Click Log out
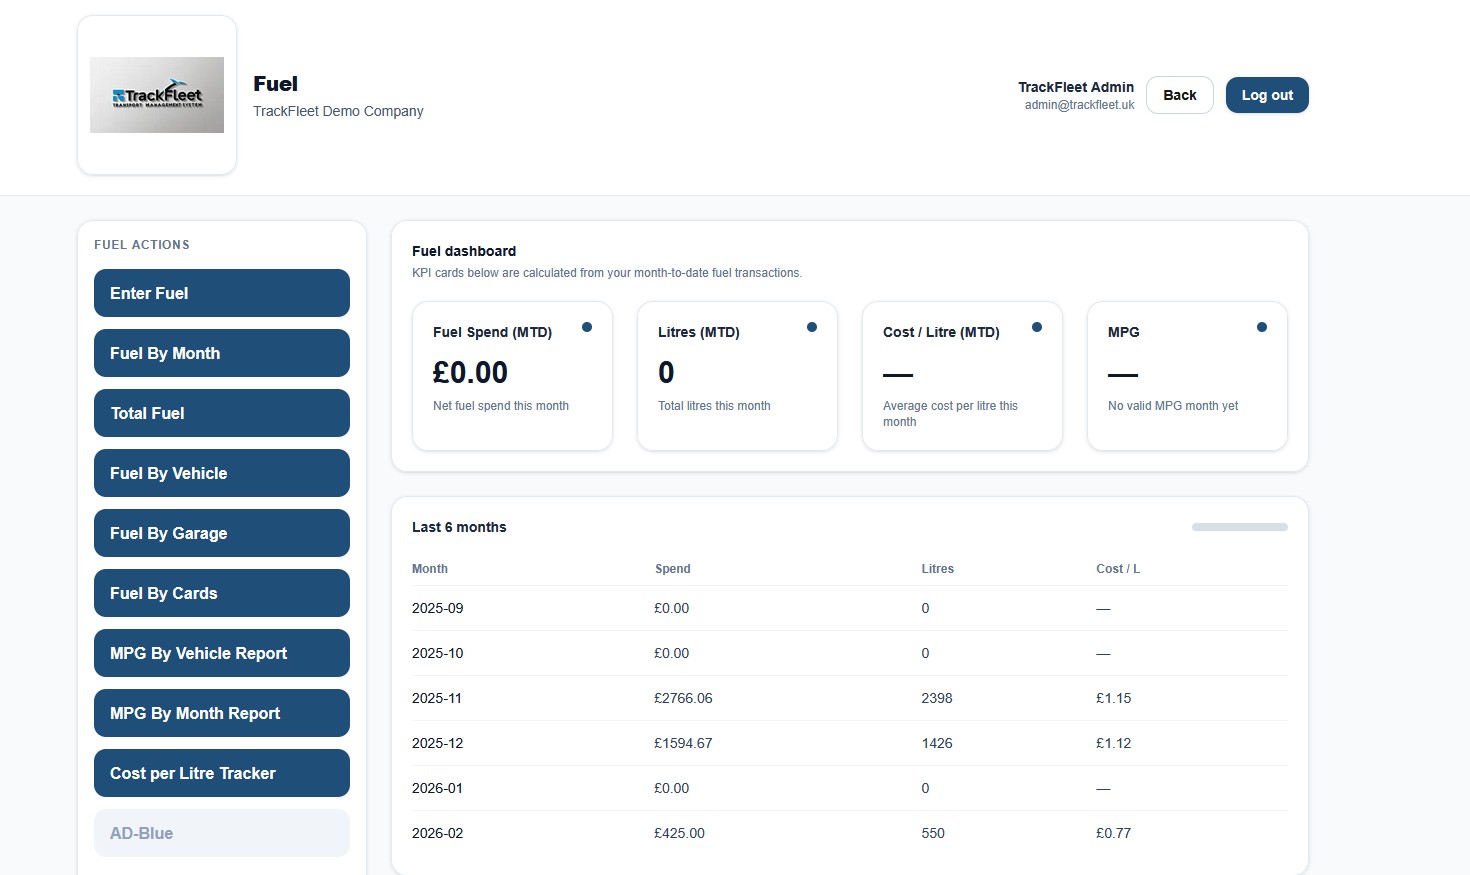The image size is (1470, 875). [1266, 94]
